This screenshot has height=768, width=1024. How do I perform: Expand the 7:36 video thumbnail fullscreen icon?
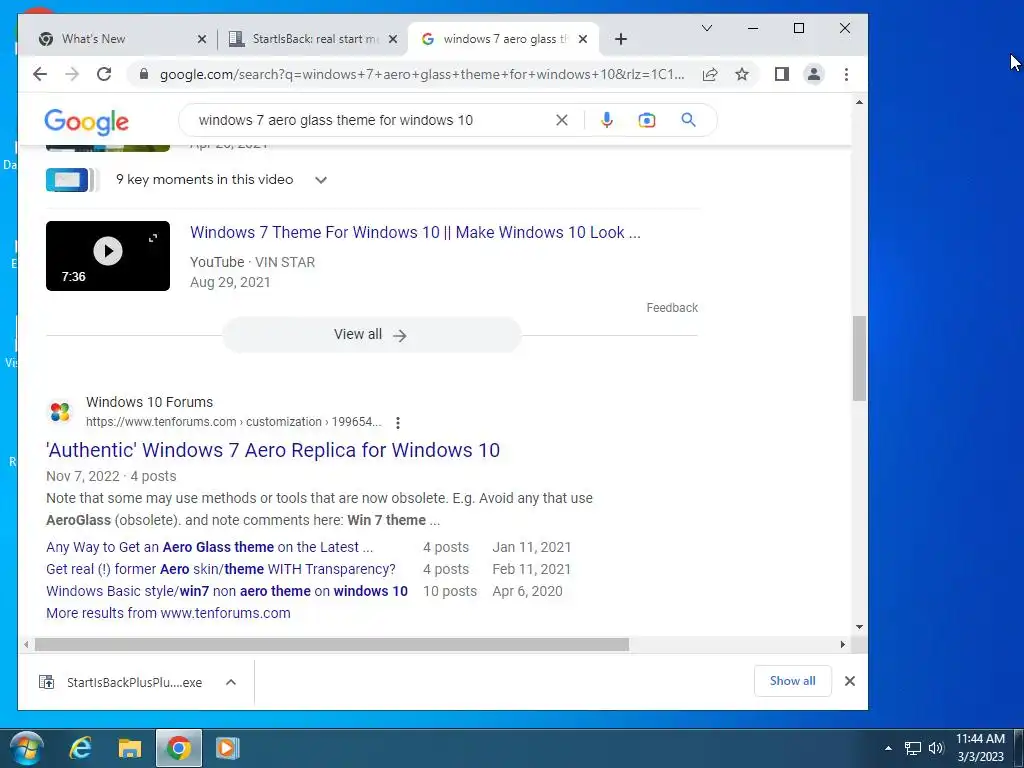pos(153,238)
